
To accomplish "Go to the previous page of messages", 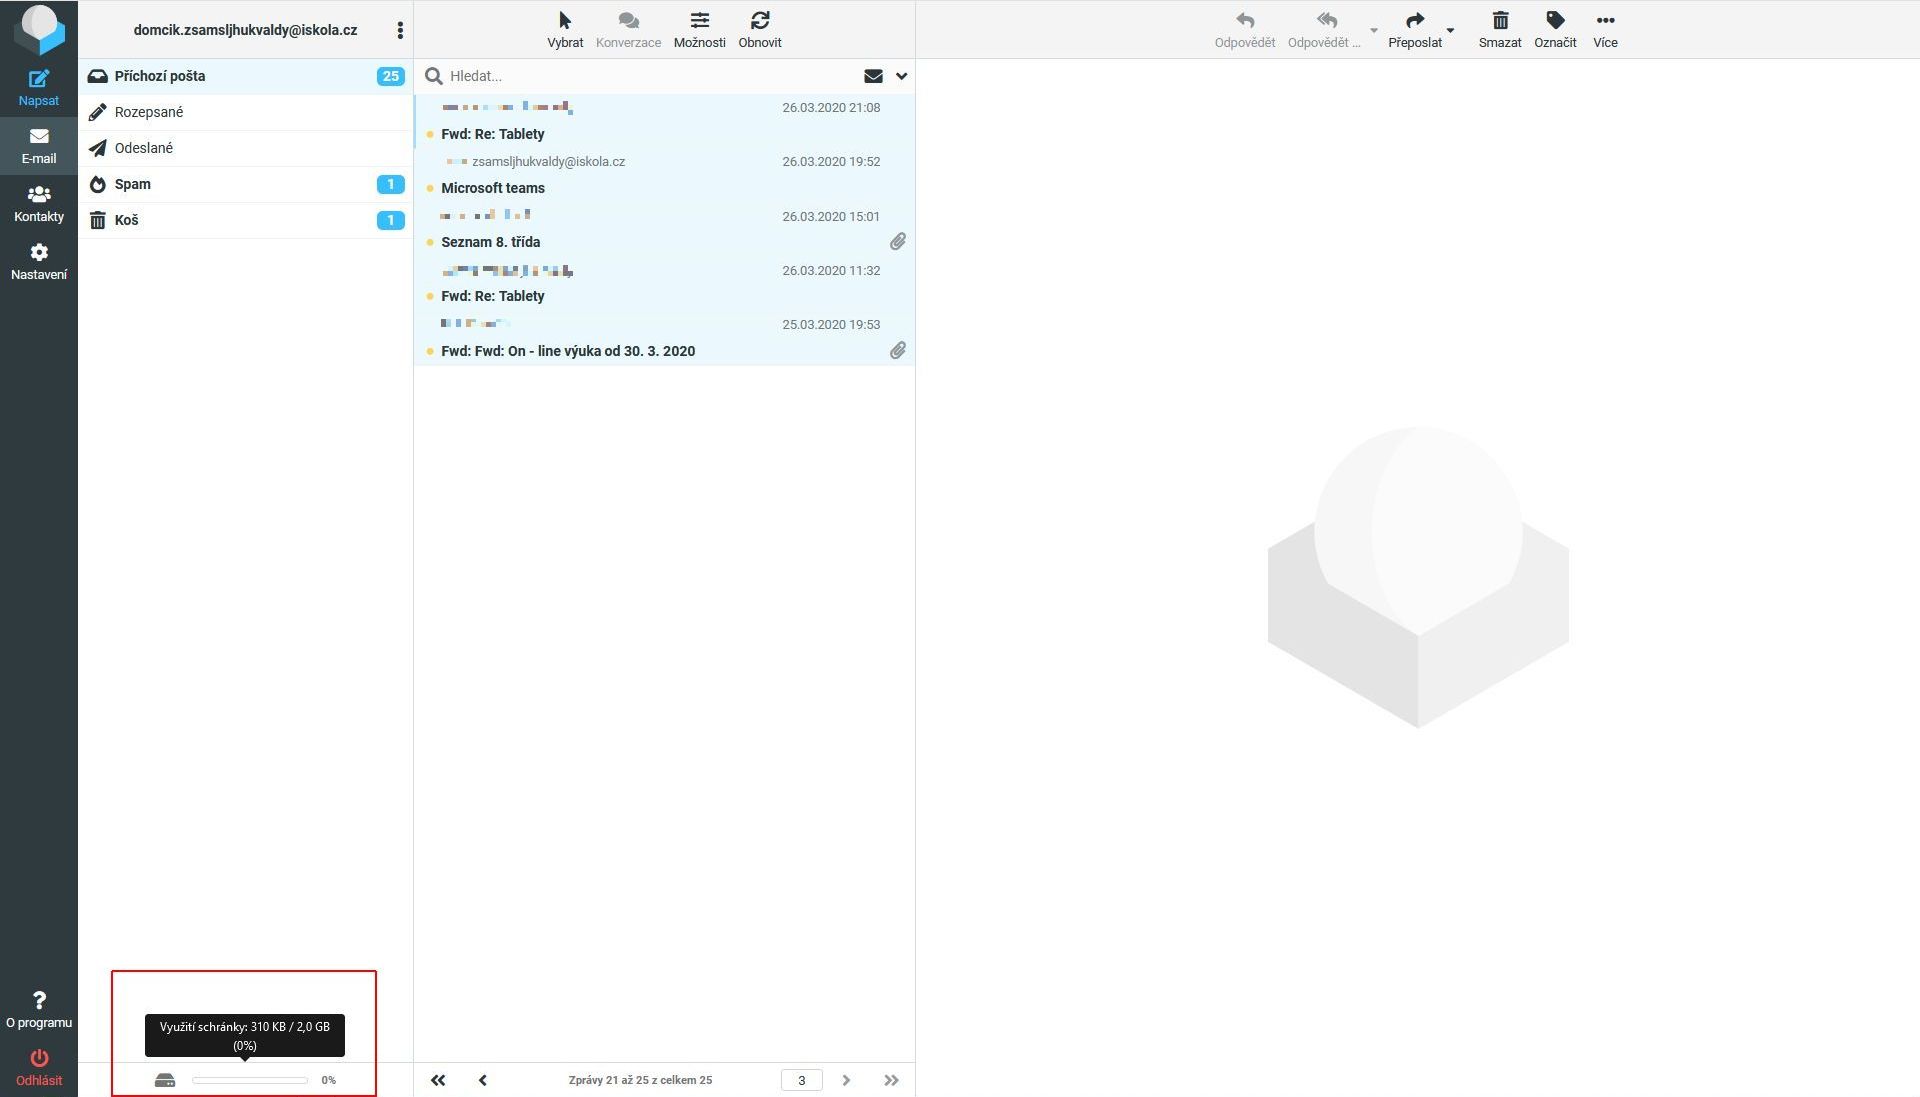I will point(483,1080).
